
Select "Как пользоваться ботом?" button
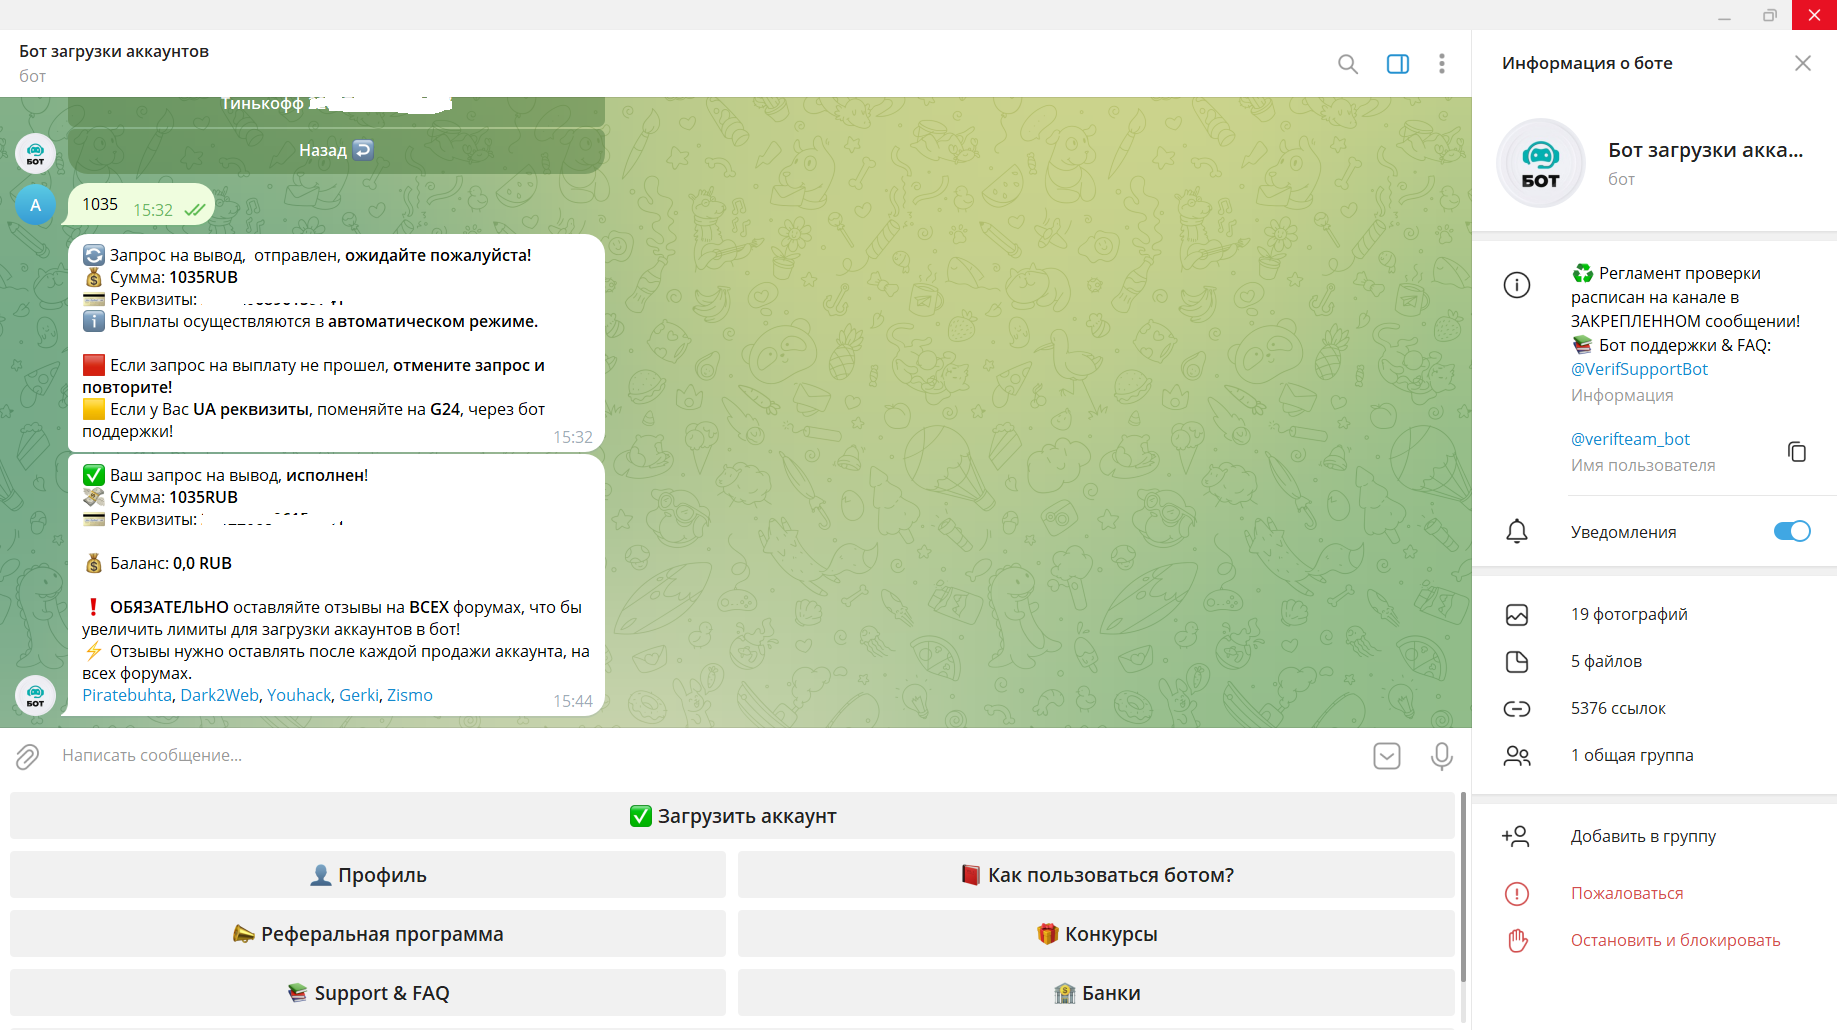(x=1096, y=875)
